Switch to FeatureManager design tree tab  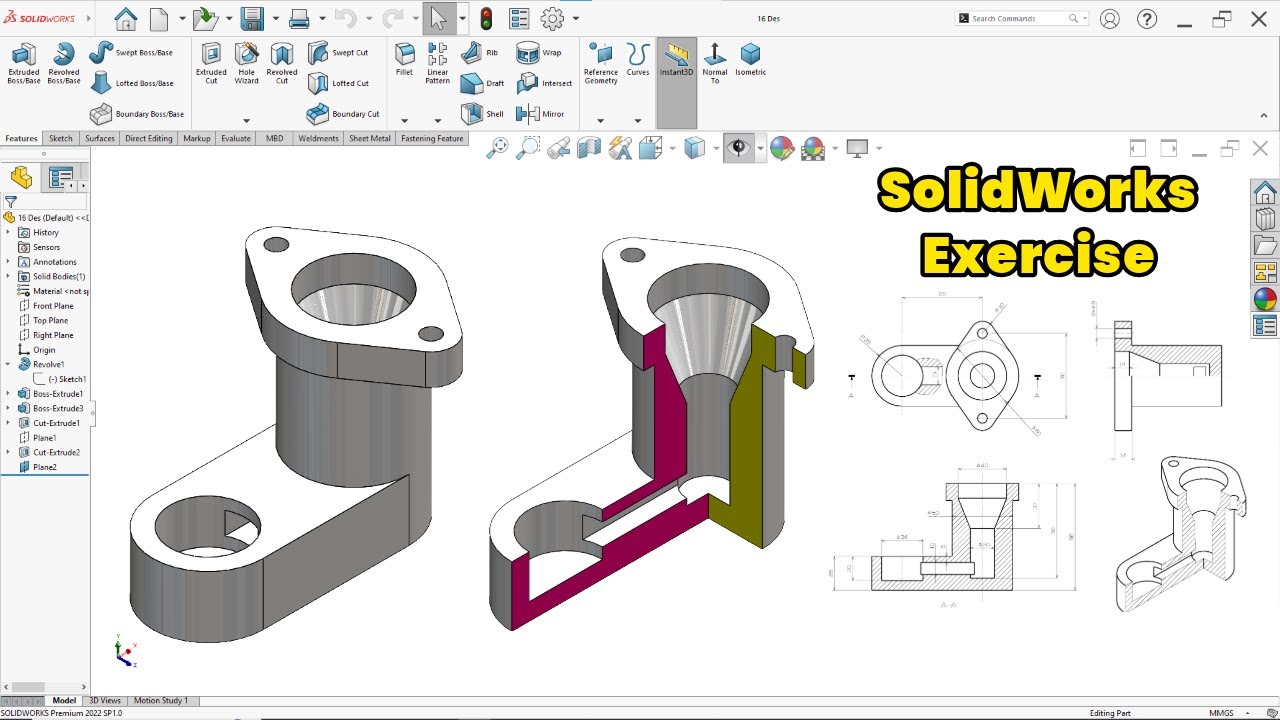[21, 179]
